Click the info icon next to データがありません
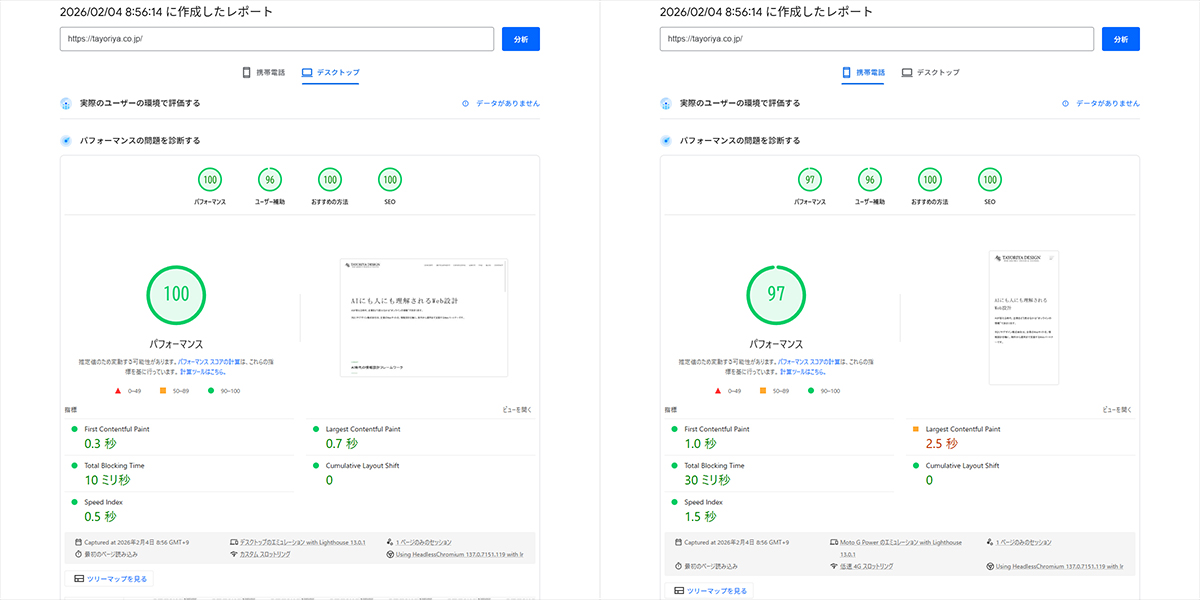 tap(463, 104)
